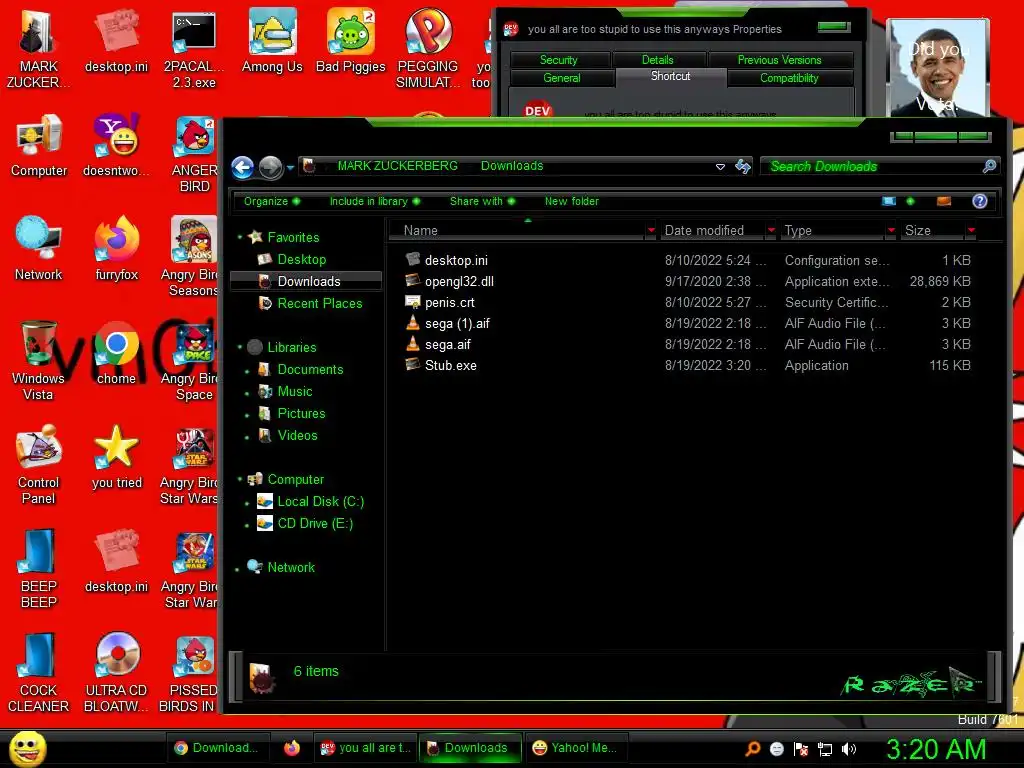Screen dimensions: 1024x768
Task: Select Libraries in the navigation pane
Action: [x=291, y=347]
